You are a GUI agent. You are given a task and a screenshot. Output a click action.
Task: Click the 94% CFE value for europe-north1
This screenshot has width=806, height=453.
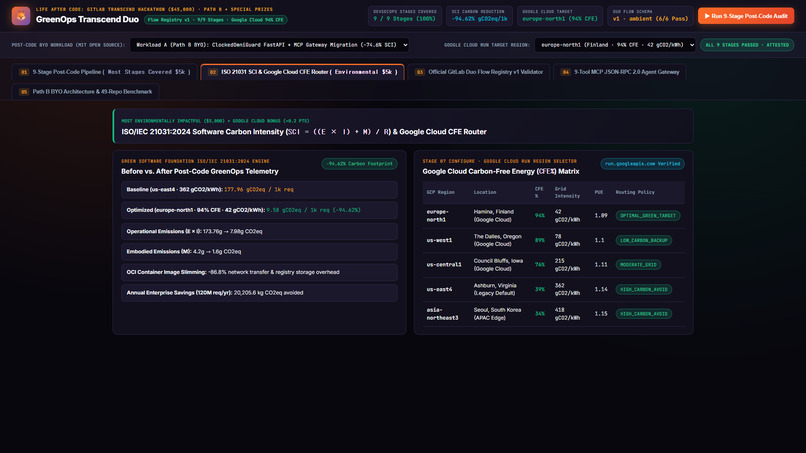point(539,215)
